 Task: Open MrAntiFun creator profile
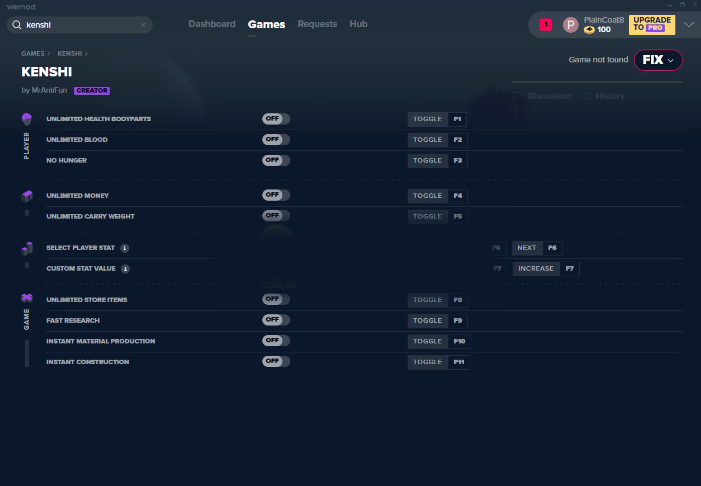click(49, 90)
